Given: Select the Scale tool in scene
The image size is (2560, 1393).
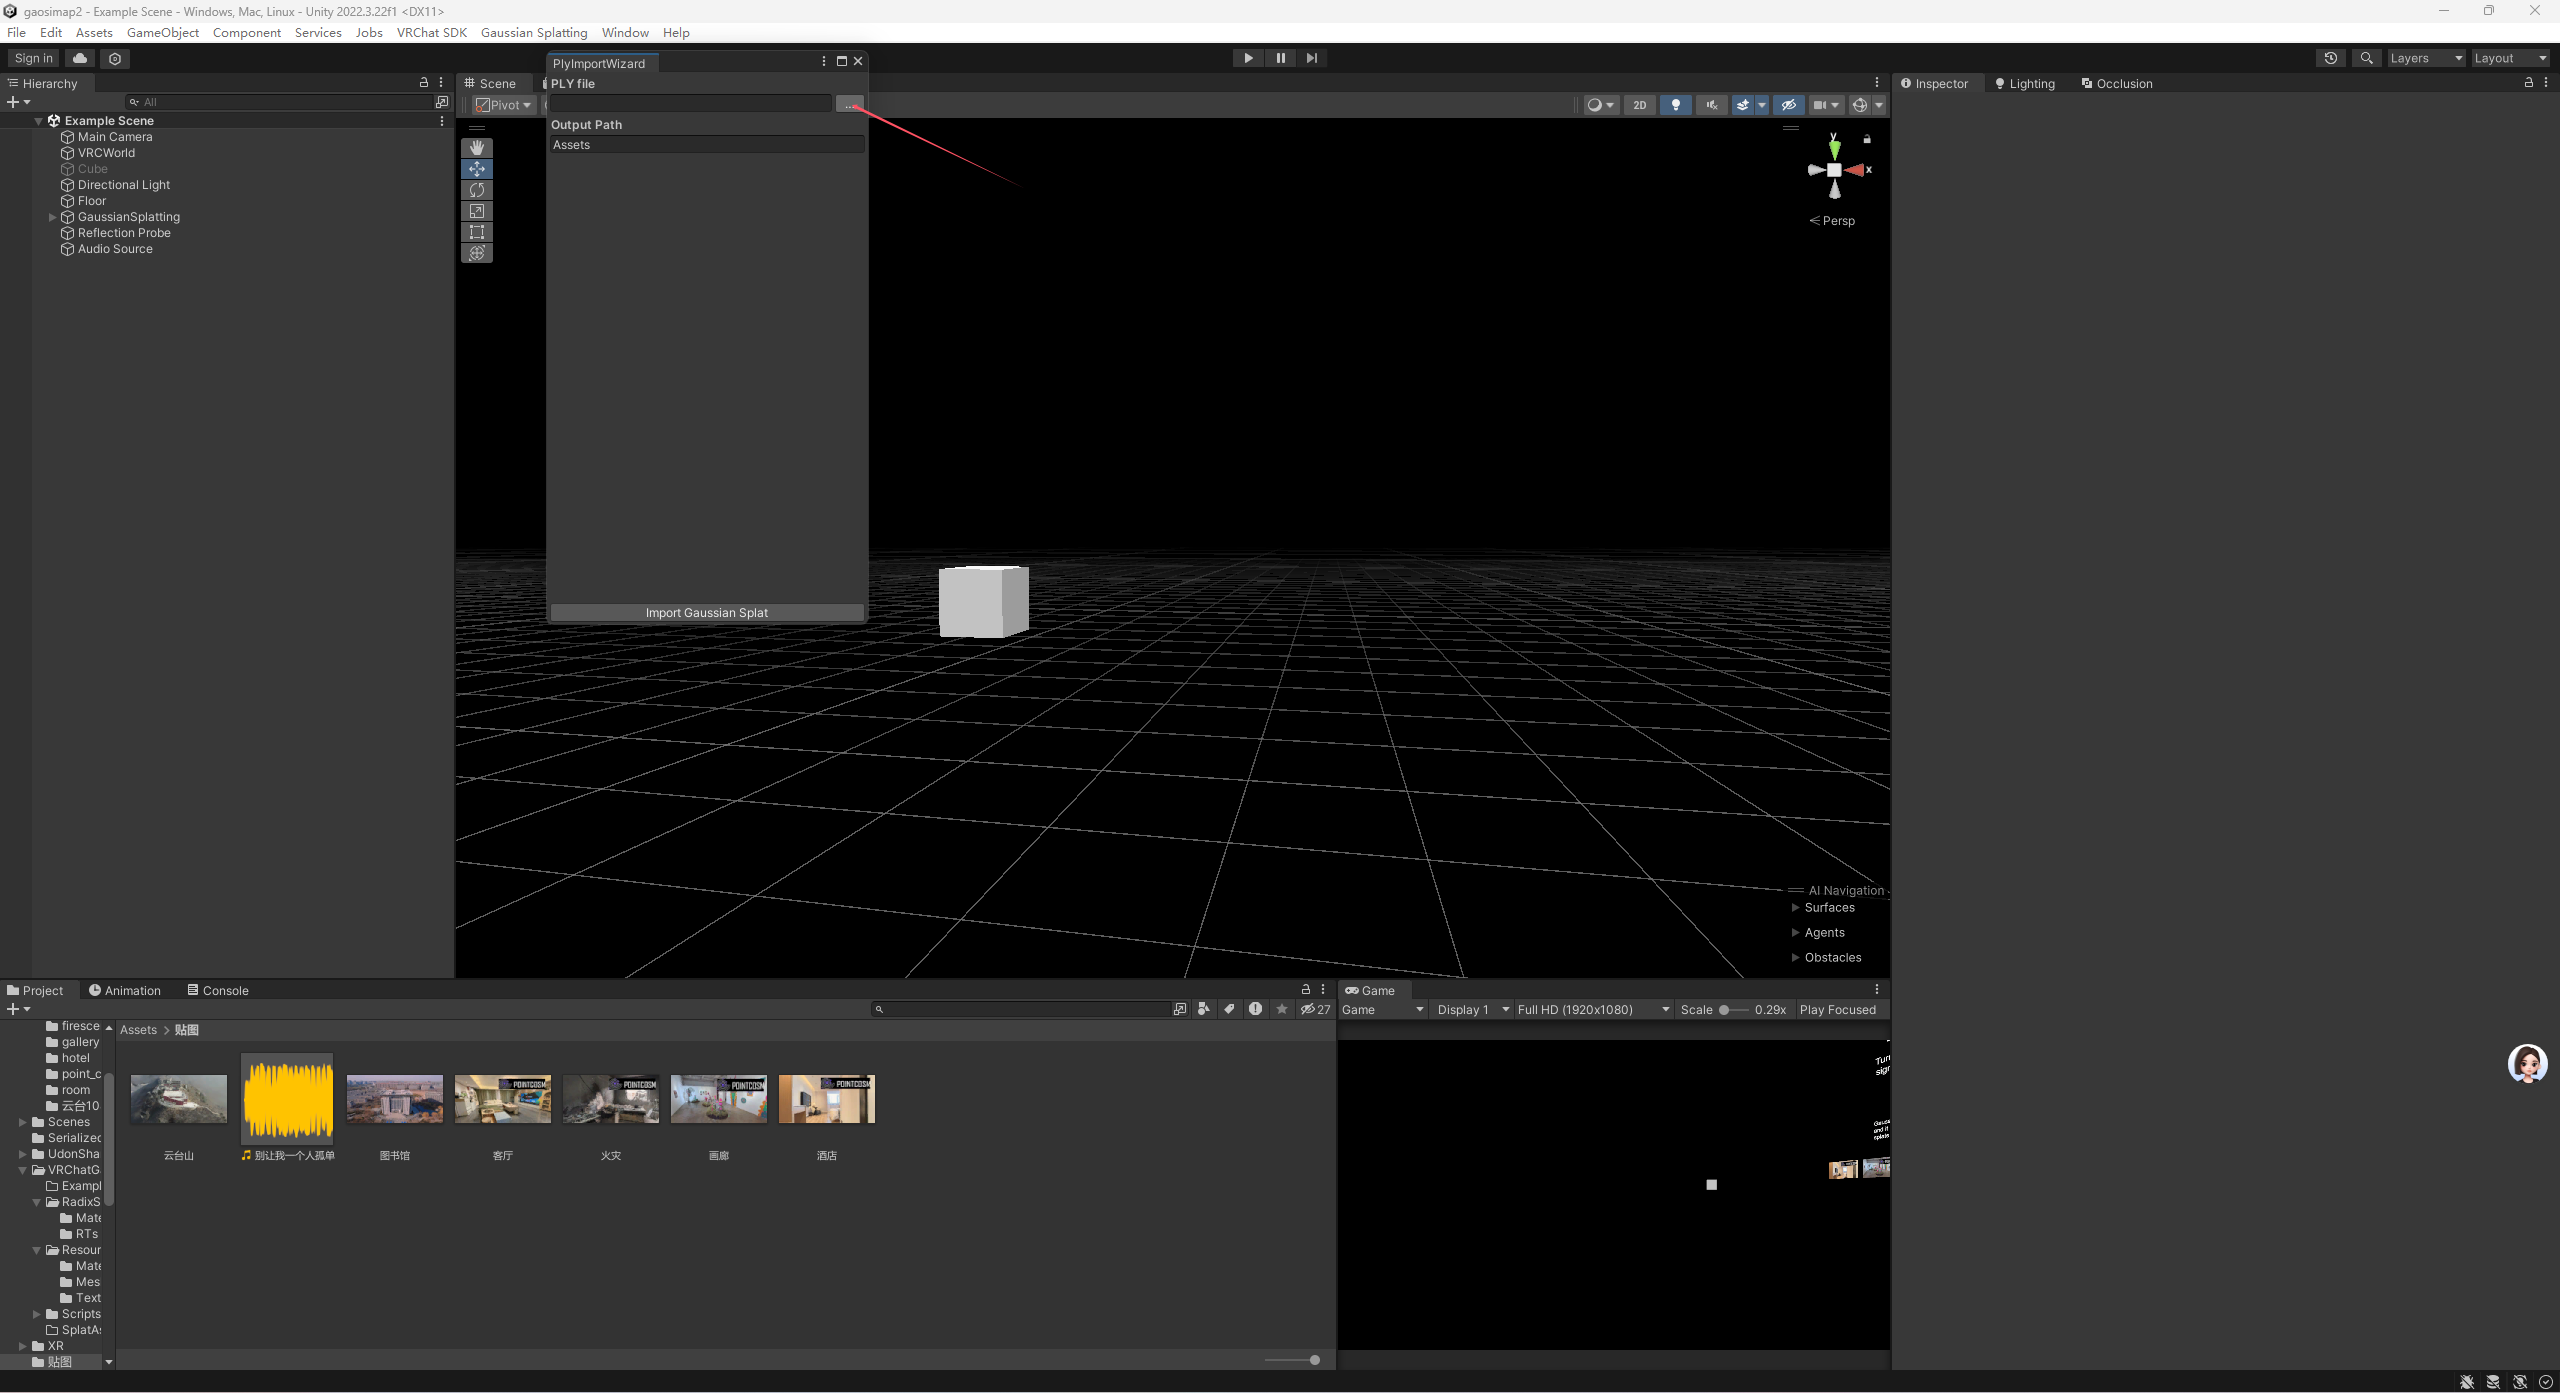Looking at the screenshot, I should click(477, 211).
